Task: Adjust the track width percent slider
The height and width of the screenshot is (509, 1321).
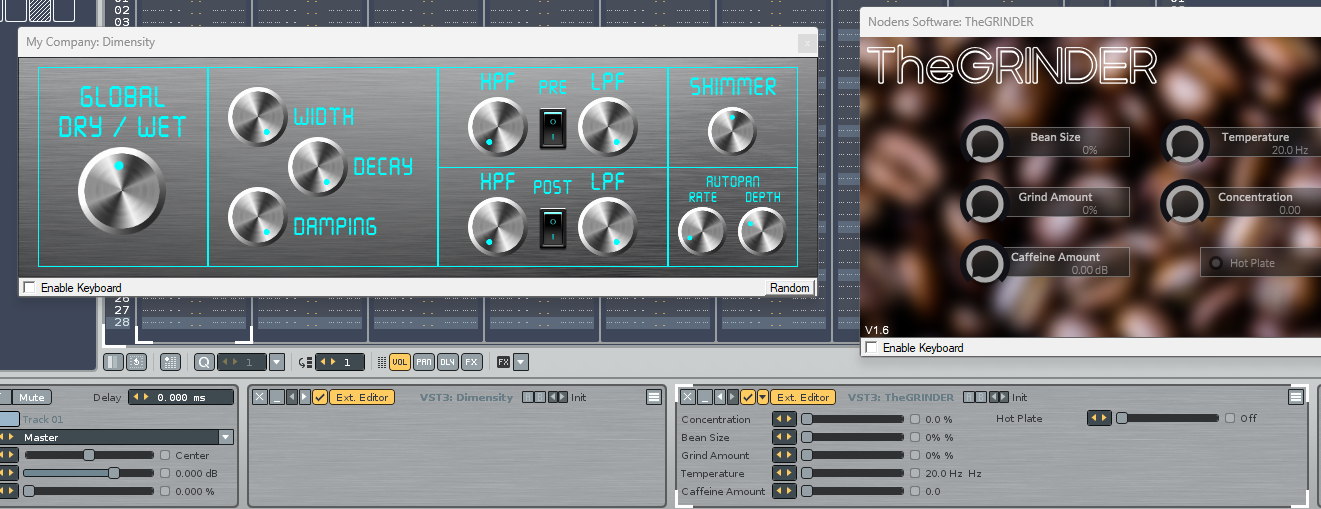Action: [x=89, y=491]
